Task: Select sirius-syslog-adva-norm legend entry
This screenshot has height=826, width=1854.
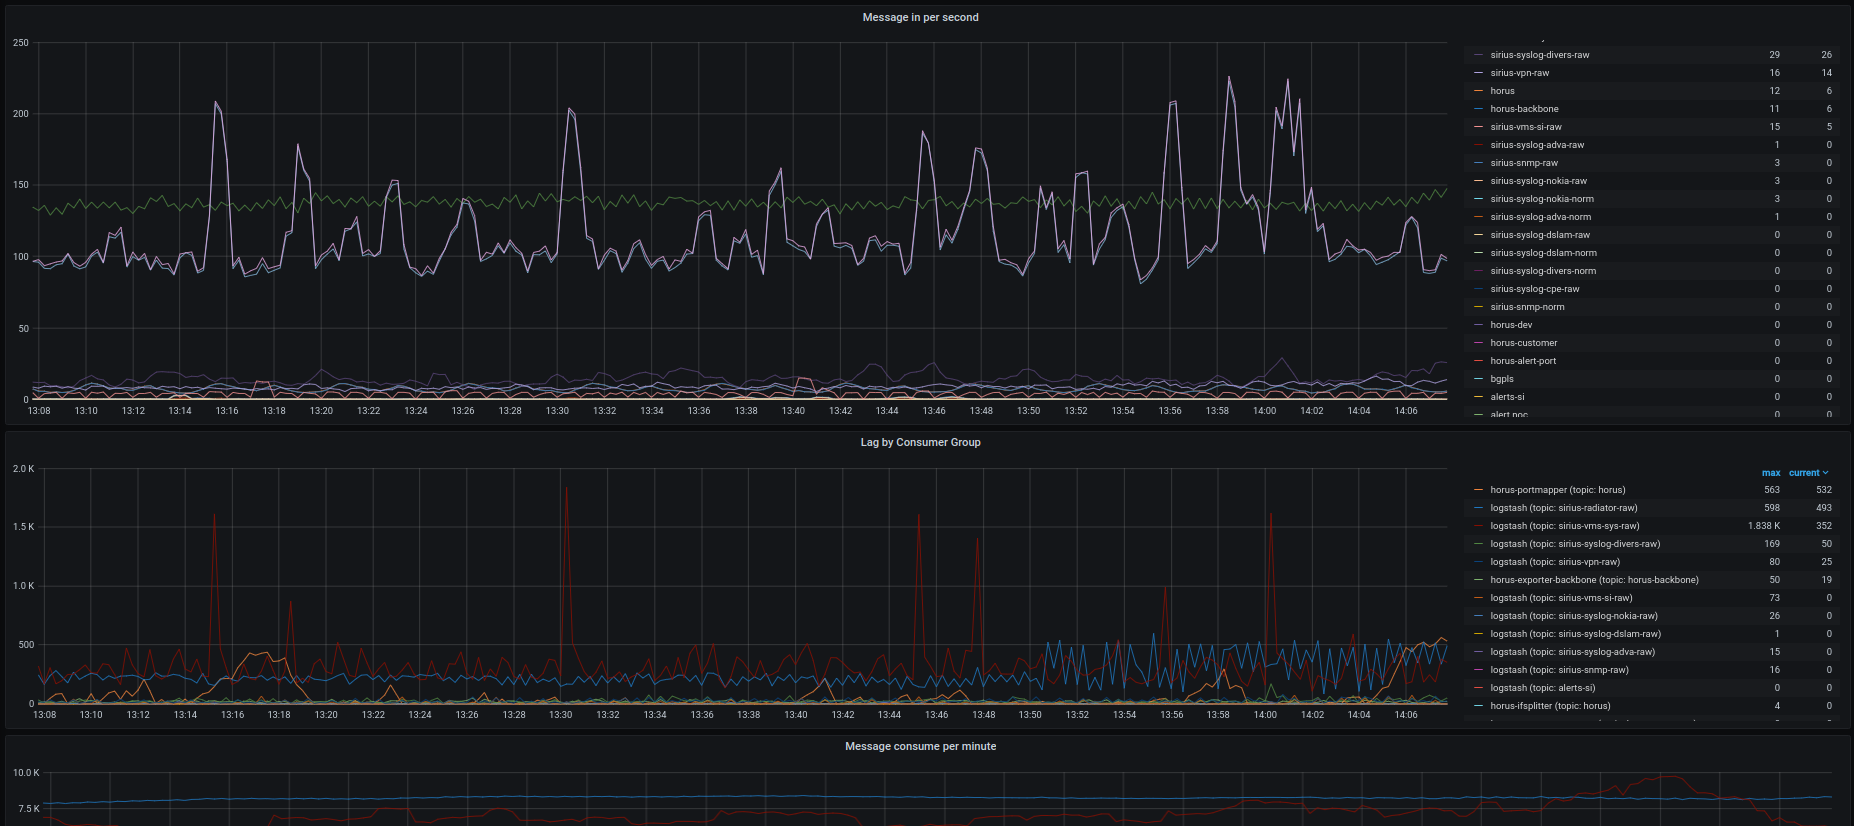Action: [1540, 217]
